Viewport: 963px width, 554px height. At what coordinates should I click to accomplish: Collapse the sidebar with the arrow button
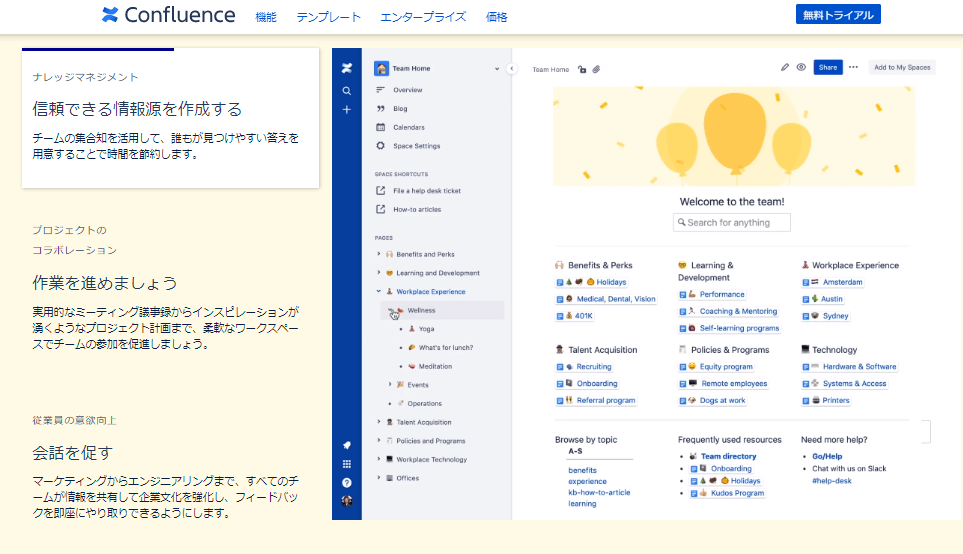pos(512,69)
